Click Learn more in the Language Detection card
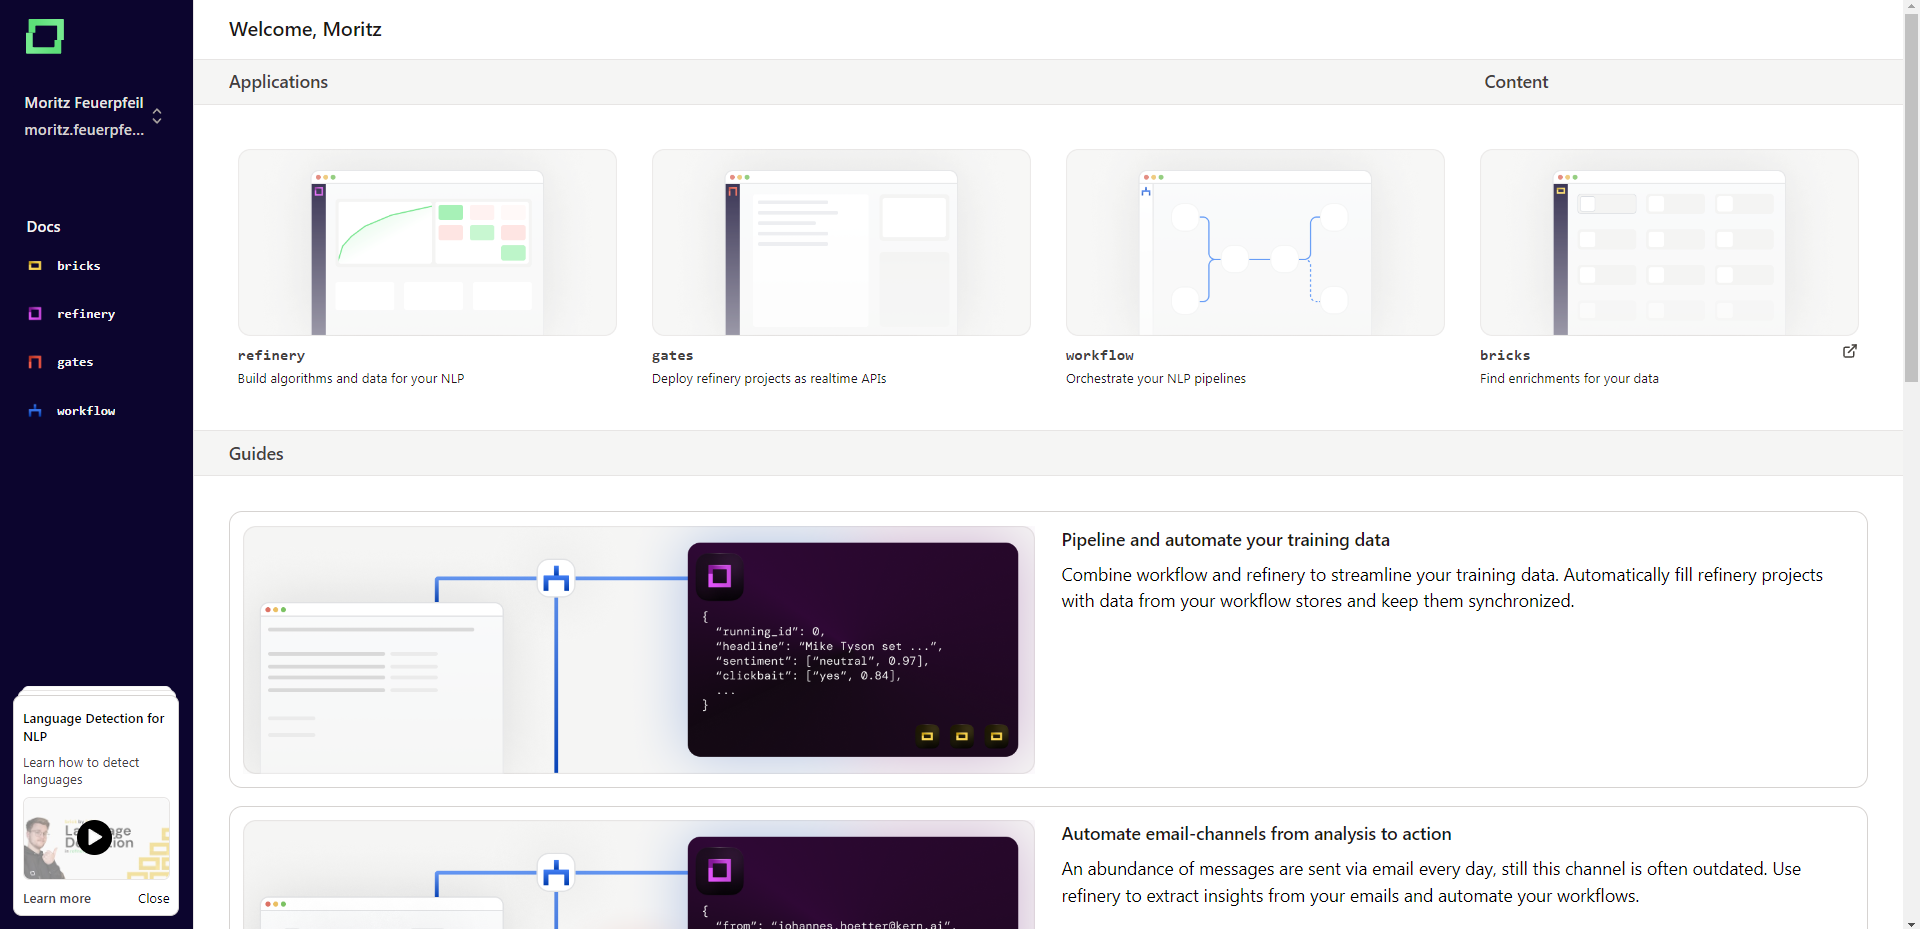1920x929 pixels. tap(57, 899)
